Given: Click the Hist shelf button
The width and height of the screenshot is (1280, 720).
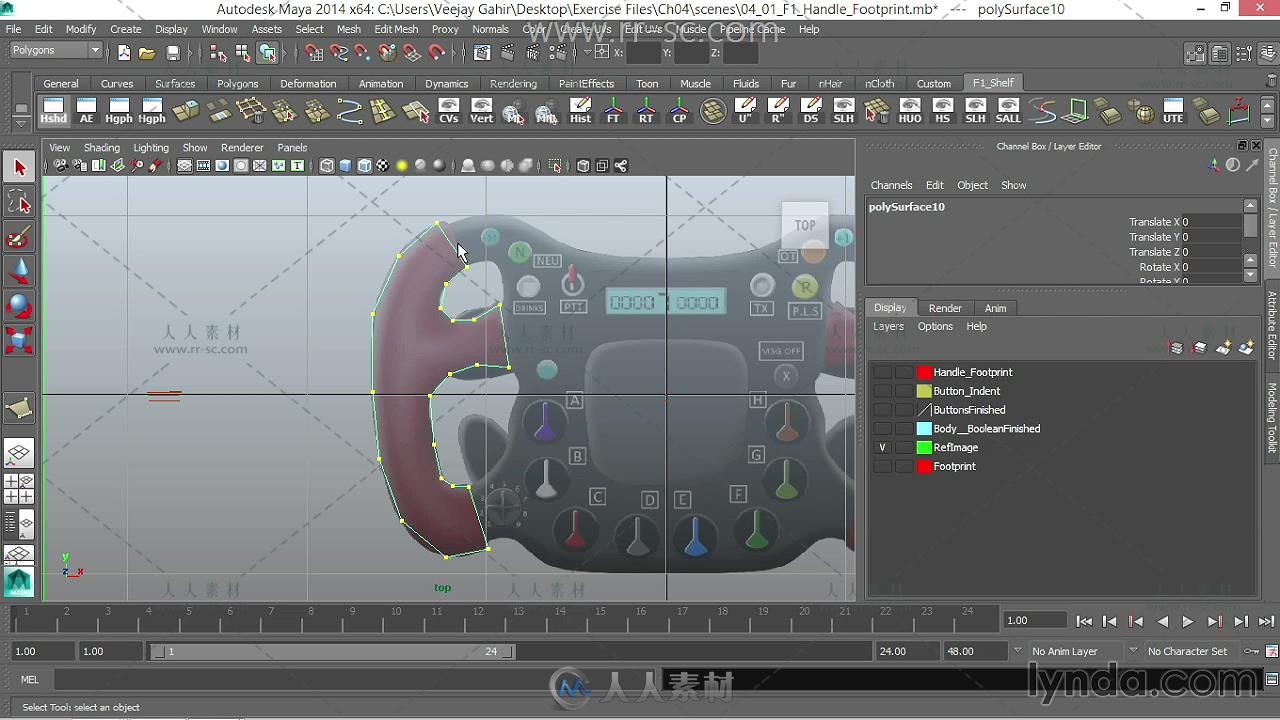Looking at the screenshot, I should (580, 111).
